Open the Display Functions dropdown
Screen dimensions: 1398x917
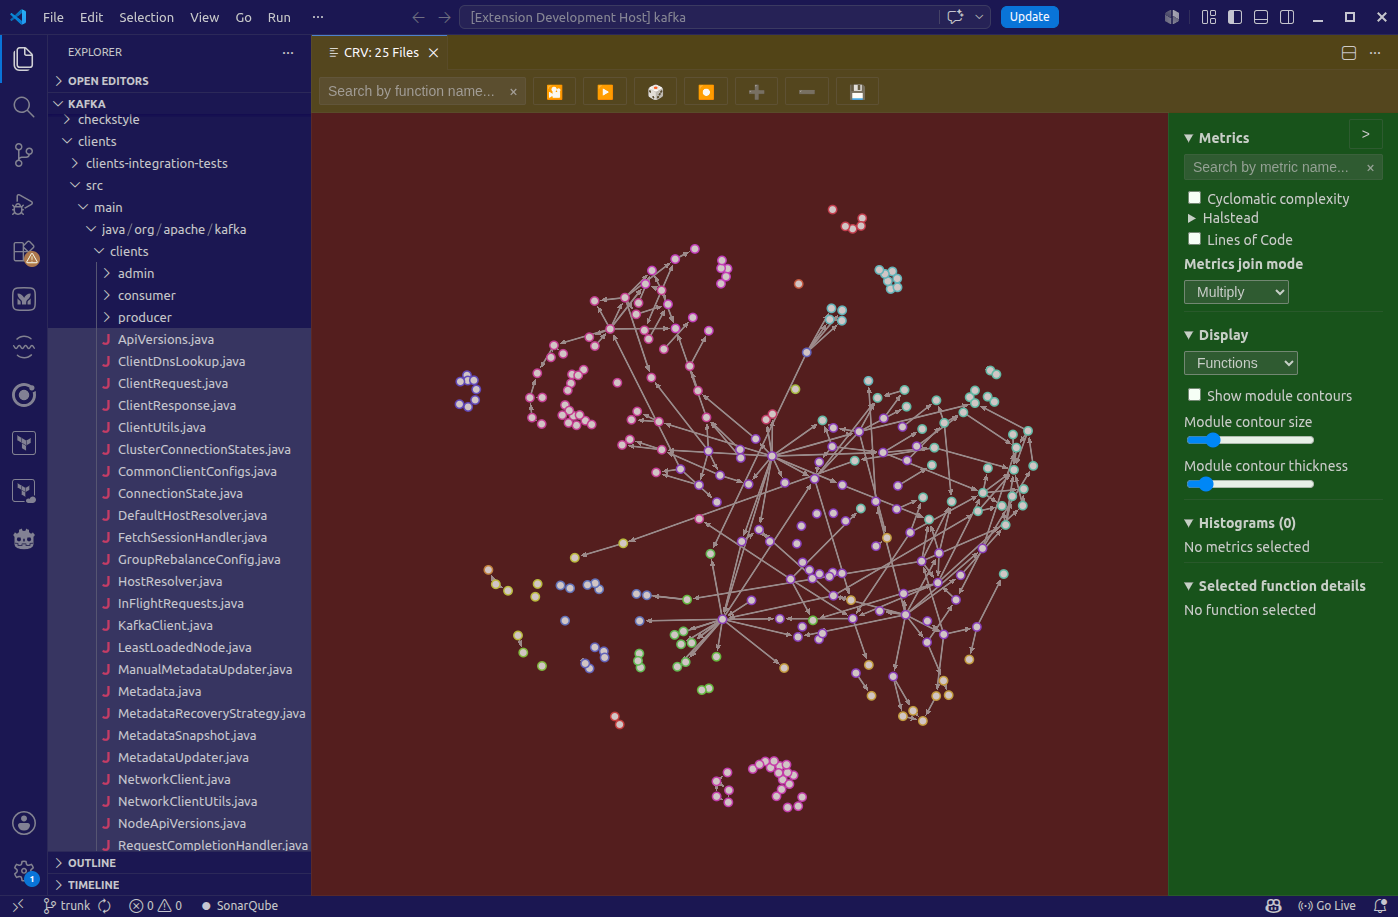[1240, 363]
